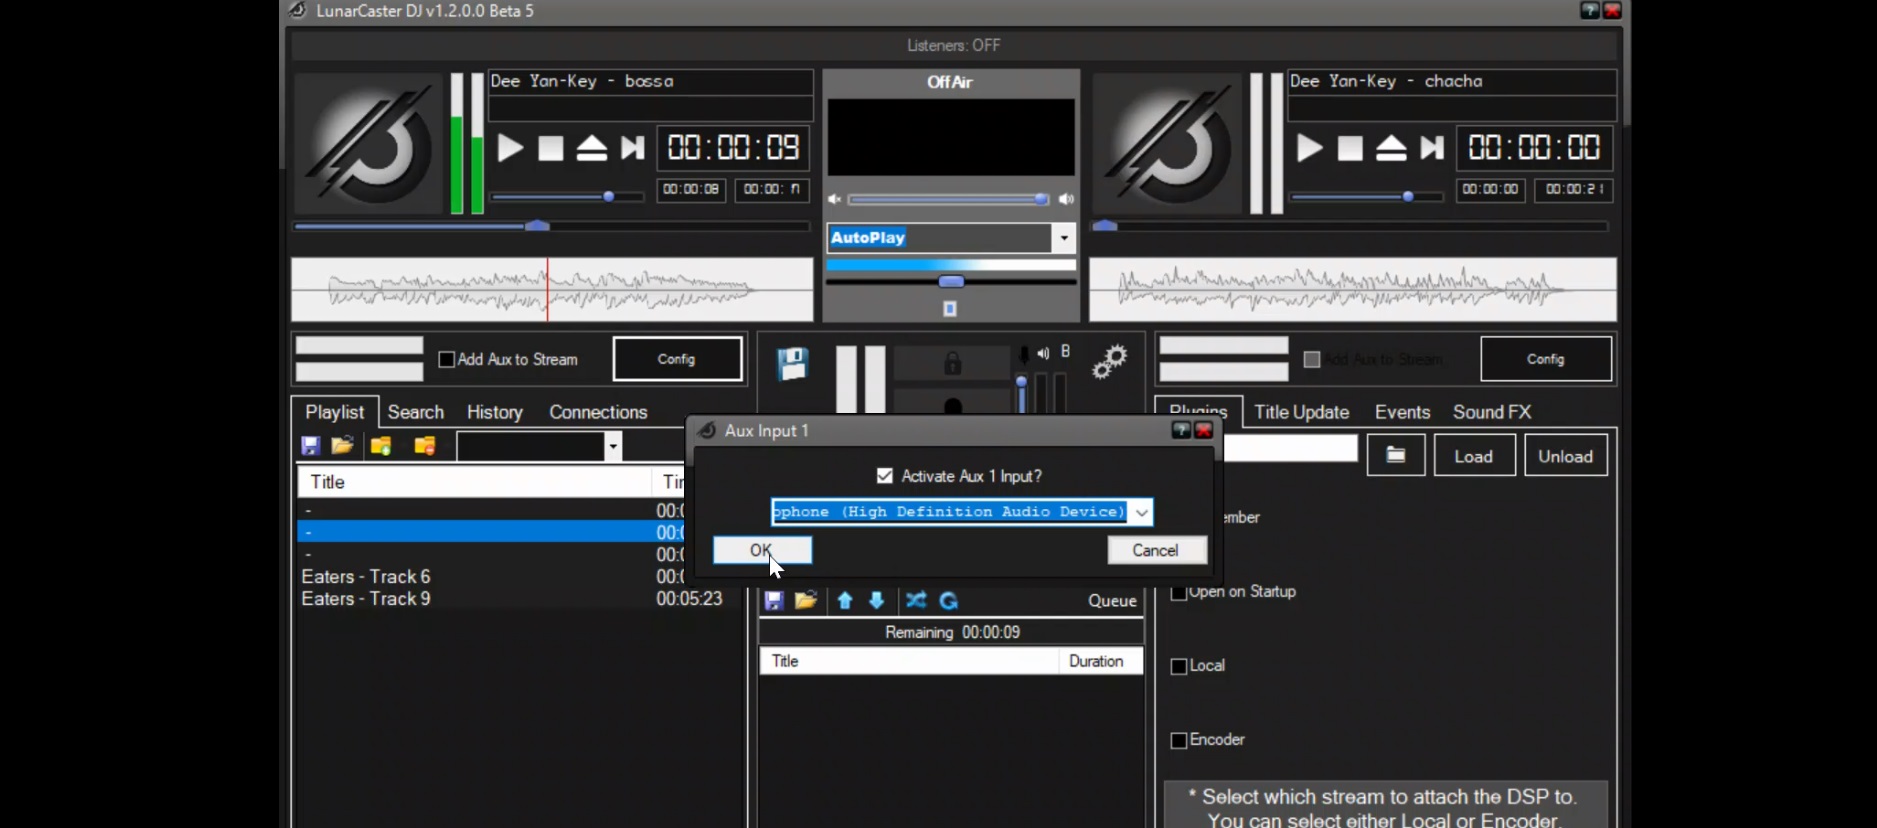Viewport: 1877px width, 828px height.
Task: Adjust the master volume slider
Action: [949, 199]
